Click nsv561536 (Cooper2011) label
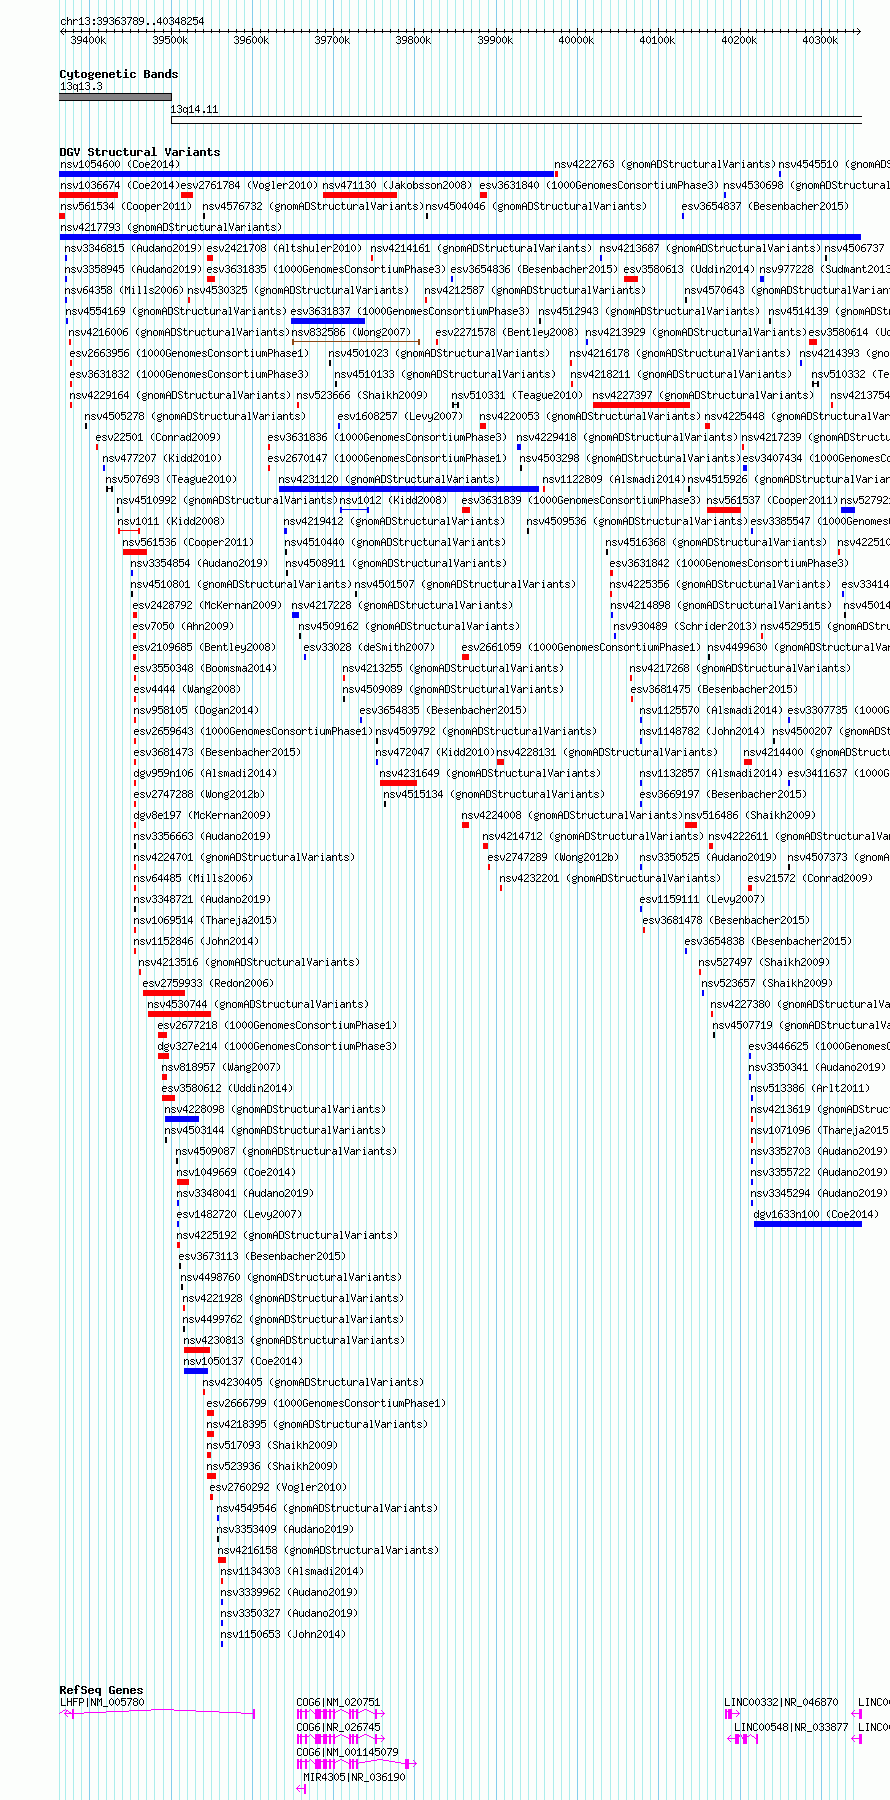Viewport: 890px width, 1800px height. click(188, 542)
